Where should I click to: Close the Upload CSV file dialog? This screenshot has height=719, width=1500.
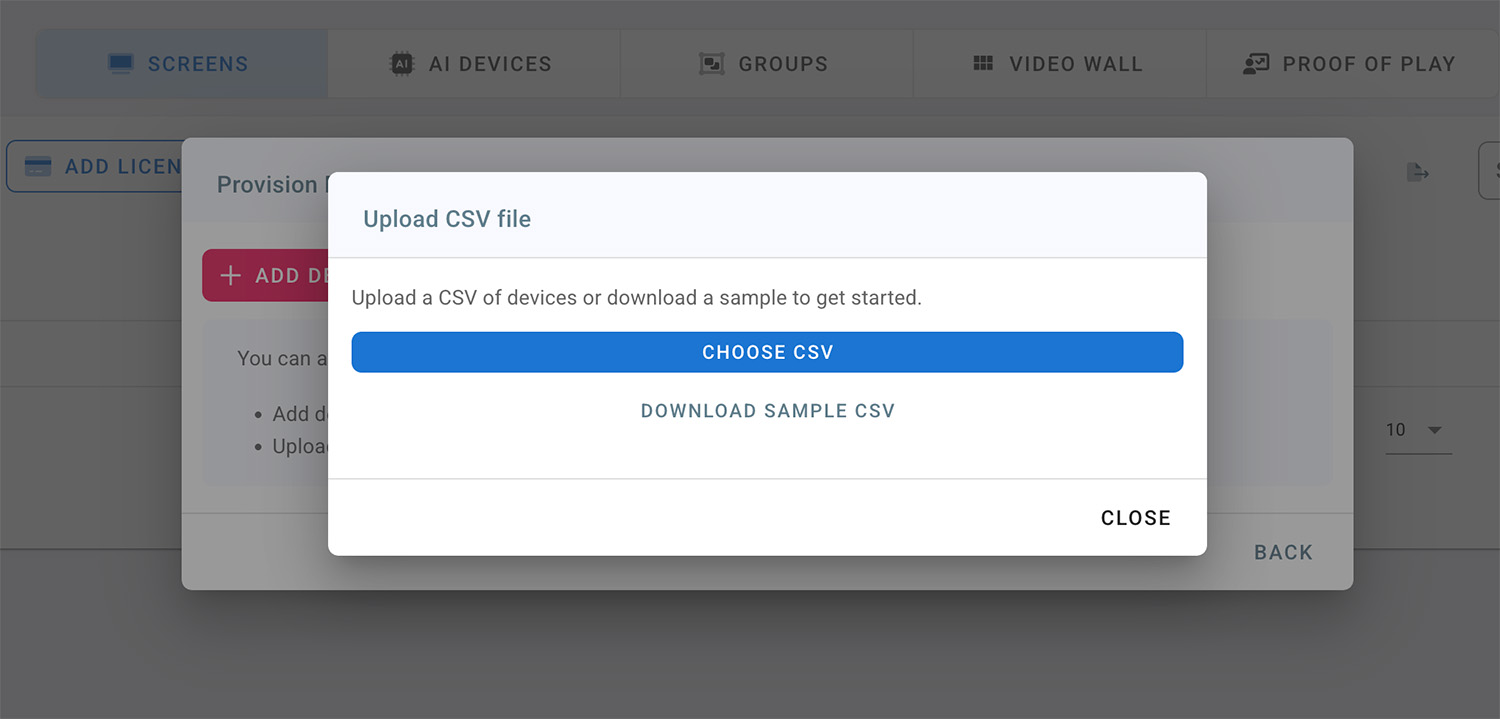[x=1135, y=517]
